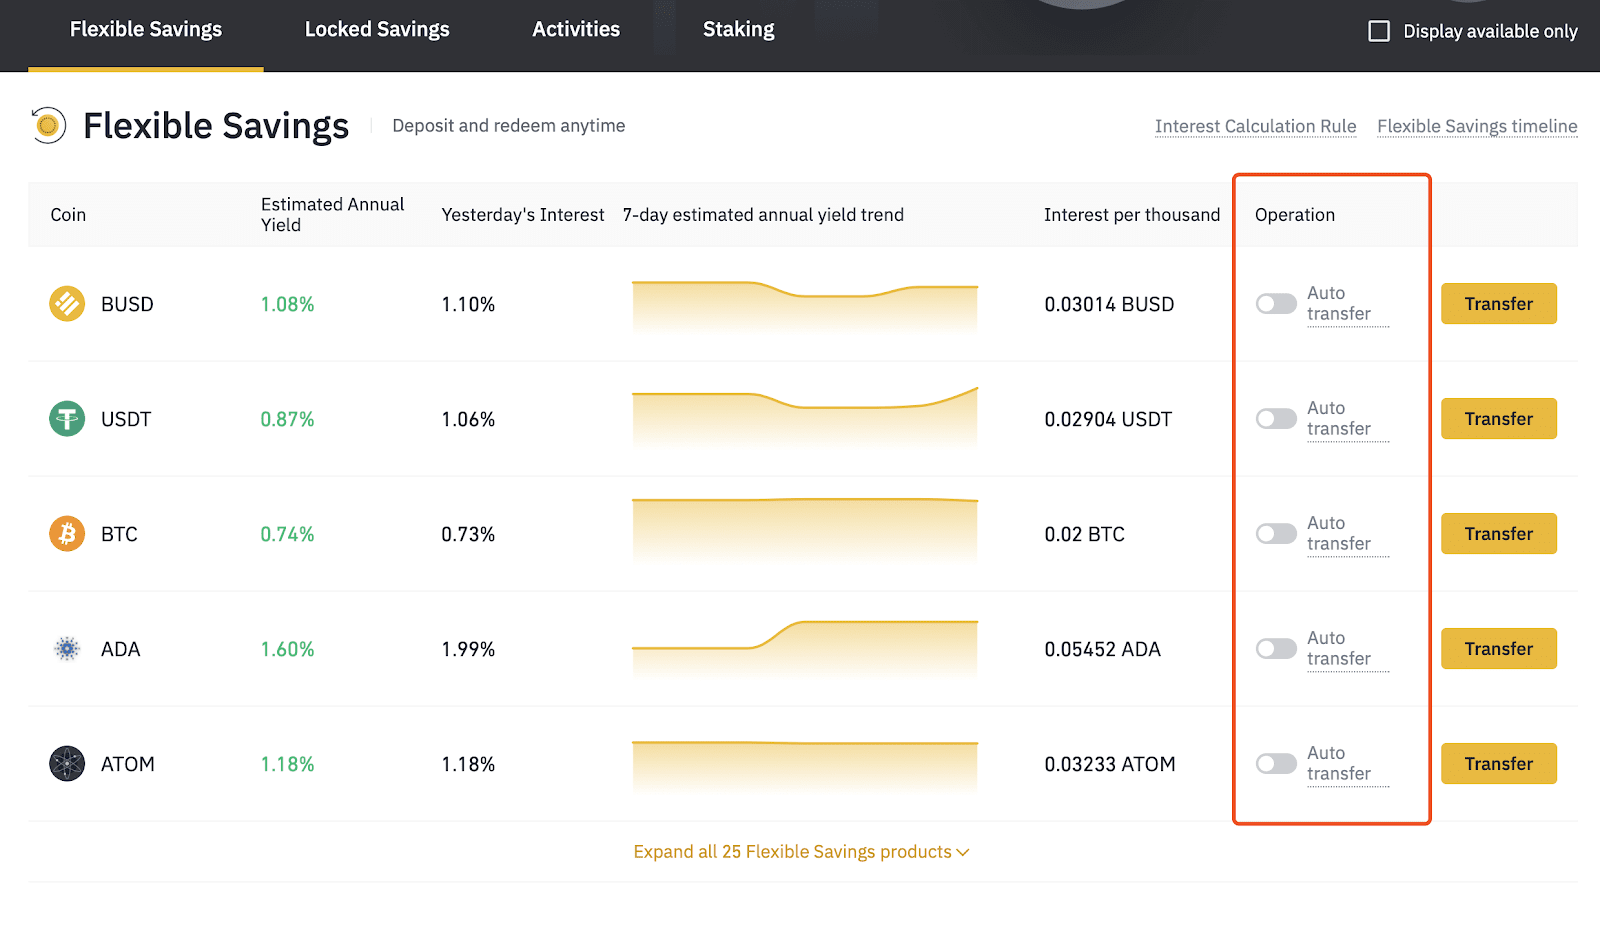The image size is (1600, 947).
Task: Click the Coin column header
Action: tap(68, 215)
